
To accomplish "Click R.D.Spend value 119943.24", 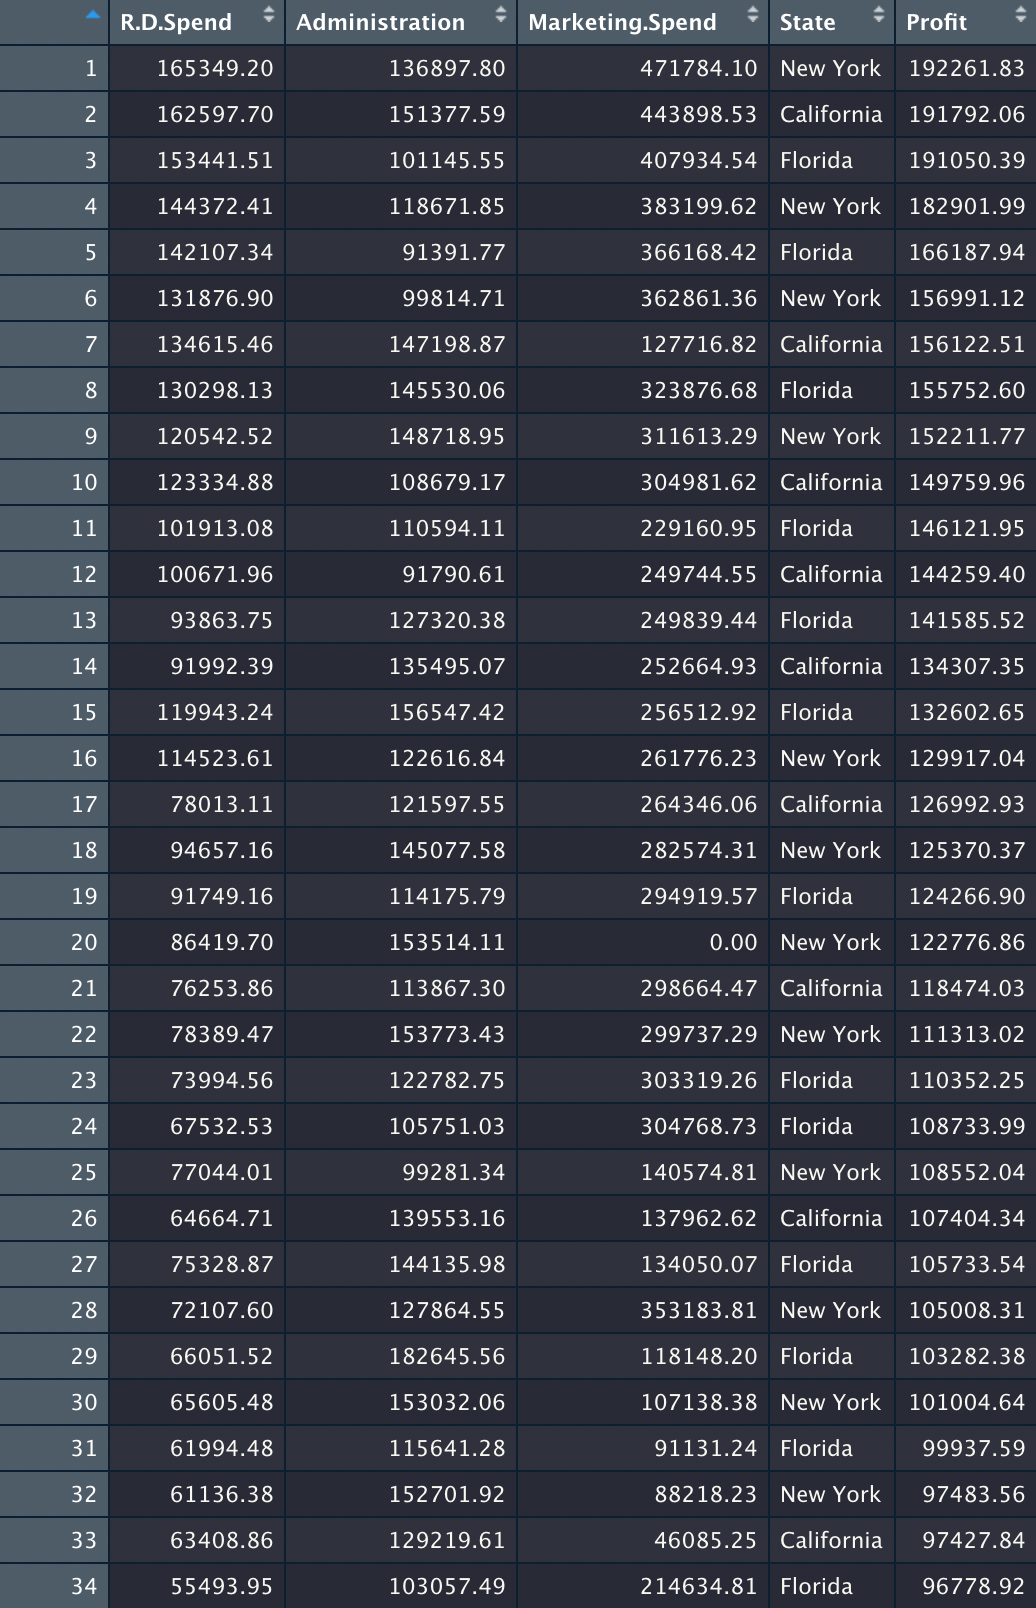I will coord(215,712).
